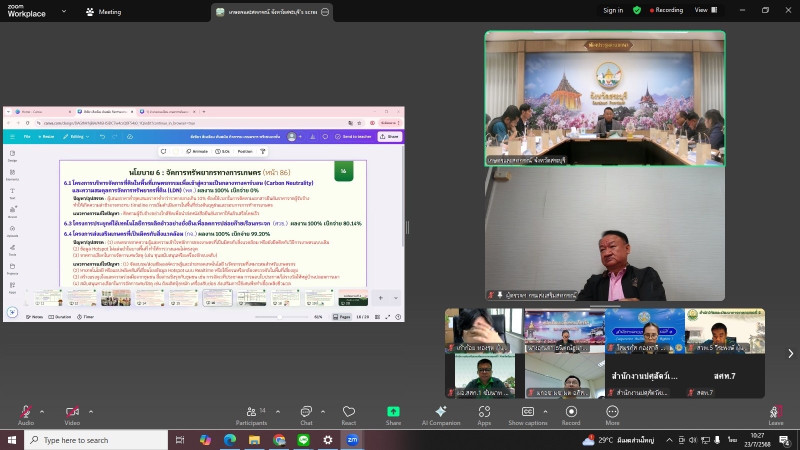This screenshot has width=800, height=450.
Task: Switch to the Meeting tab
Action: [104, 11]
